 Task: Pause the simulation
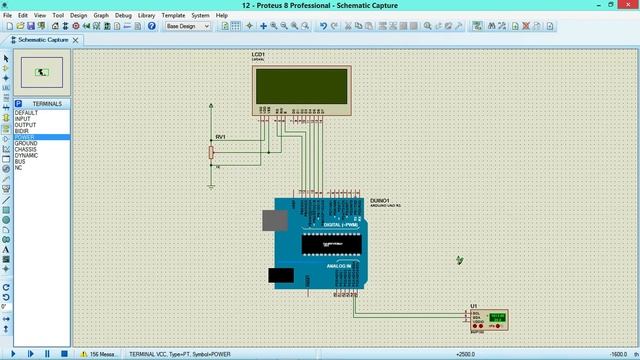click(47, 354)
